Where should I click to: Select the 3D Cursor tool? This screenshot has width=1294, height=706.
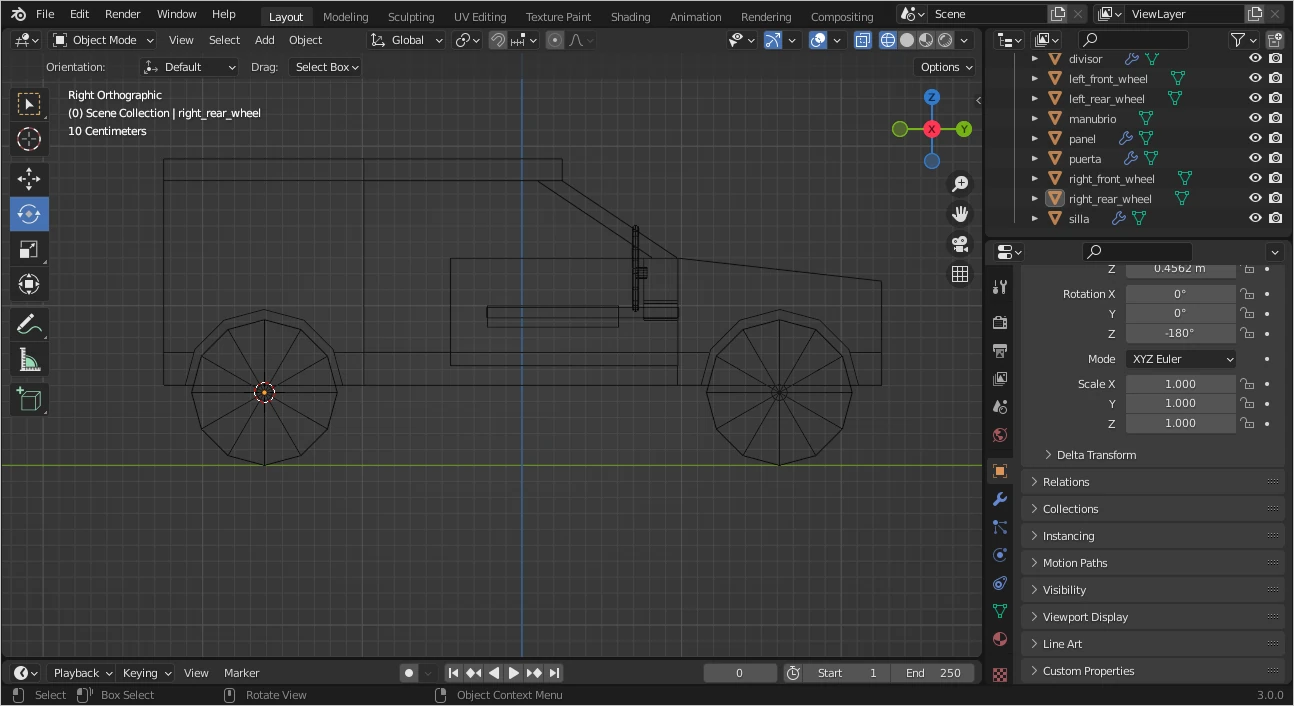click(x=29, y=139)
